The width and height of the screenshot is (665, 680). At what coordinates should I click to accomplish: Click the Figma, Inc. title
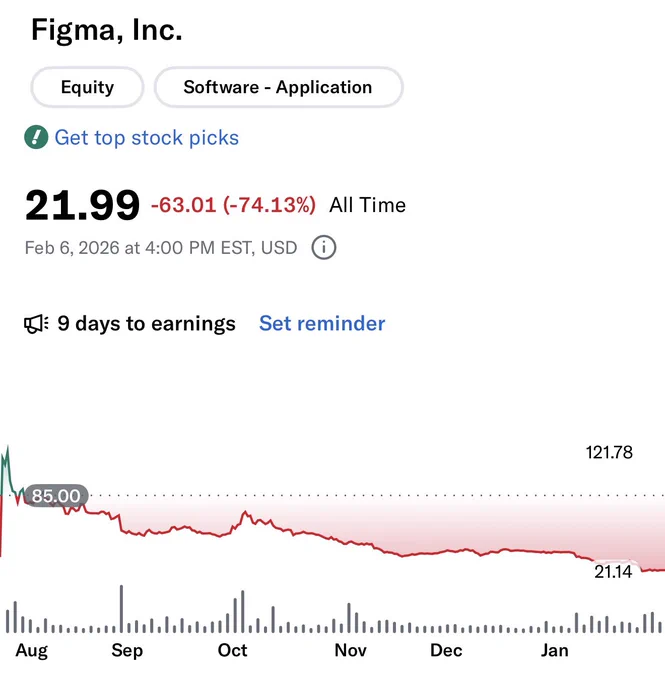pos(107,30)
